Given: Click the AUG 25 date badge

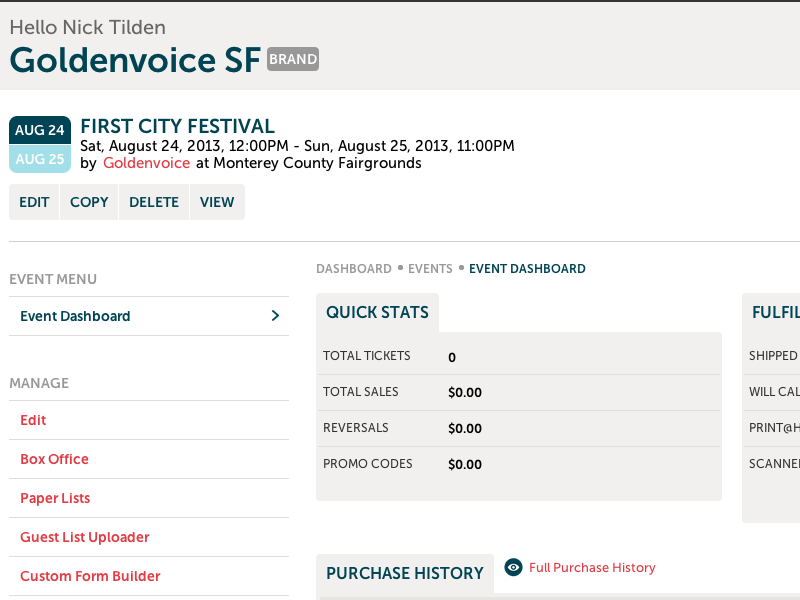Looking at the screenshot, I should (40, 159).
